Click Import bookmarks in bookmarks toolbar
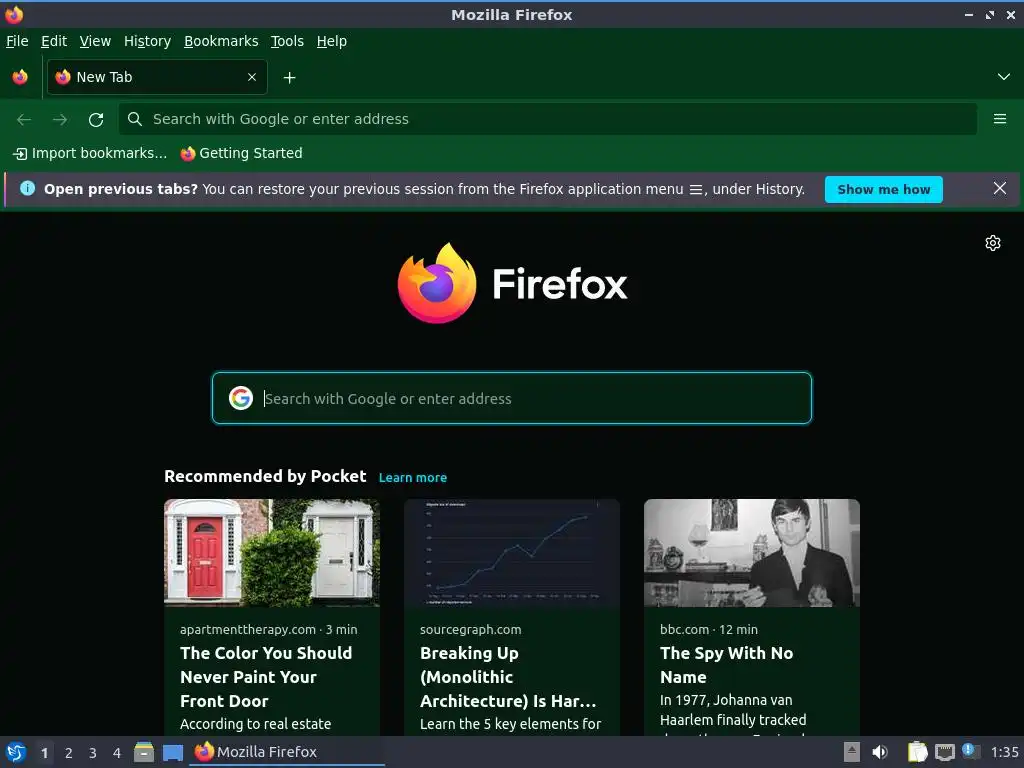The width and height of the screenshot is (1024, 768). [90, 153]
